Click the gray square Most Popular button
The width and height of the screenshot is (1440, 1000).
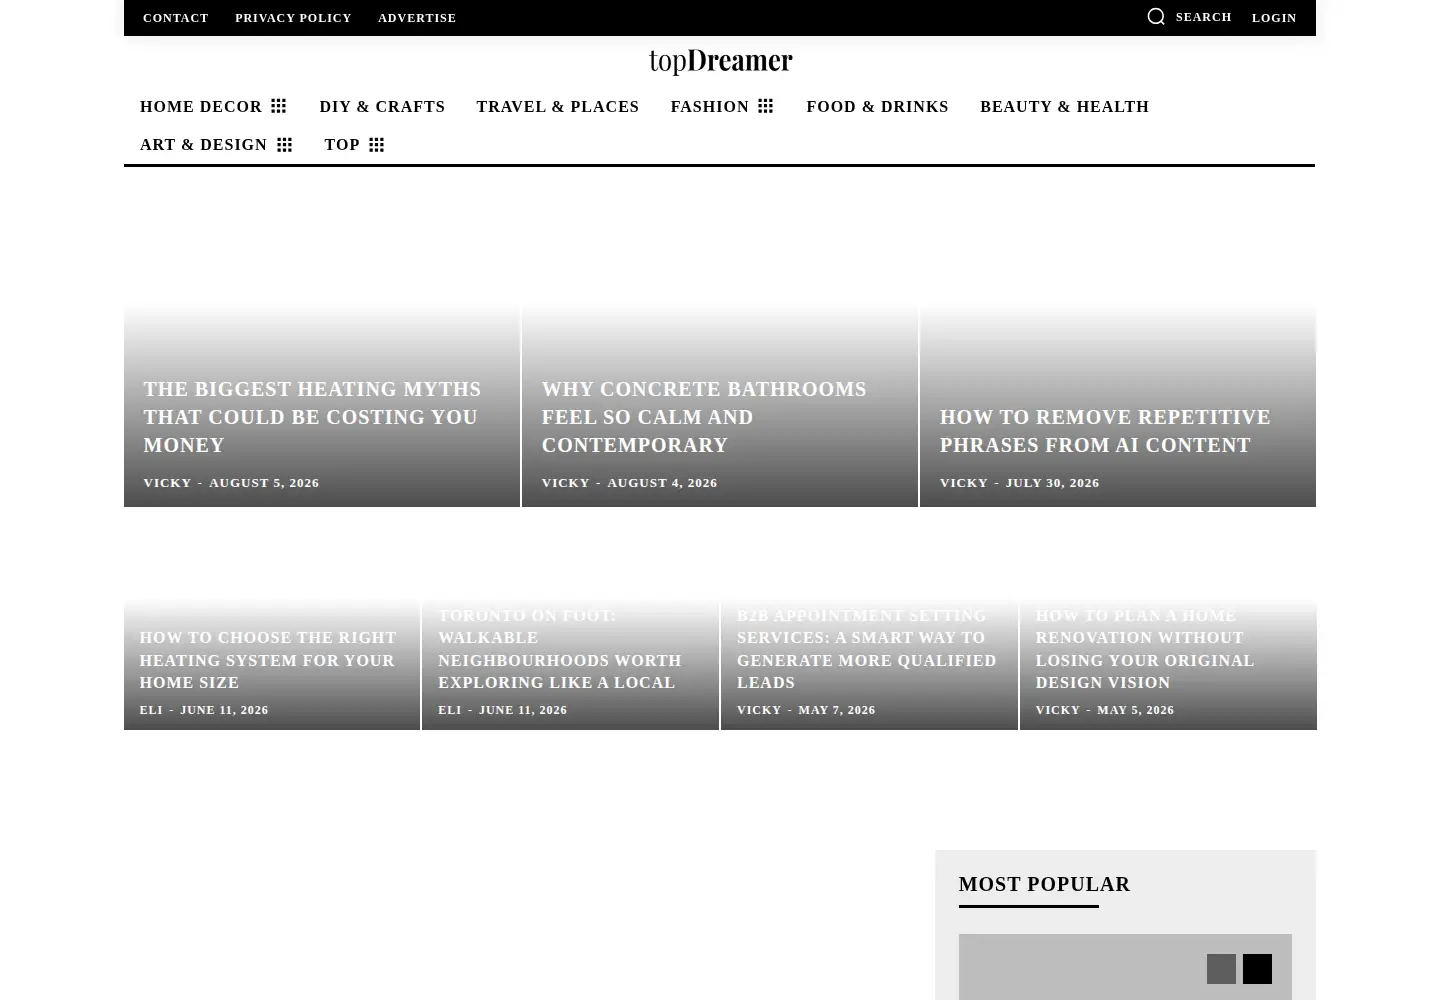pos(1221,969)
